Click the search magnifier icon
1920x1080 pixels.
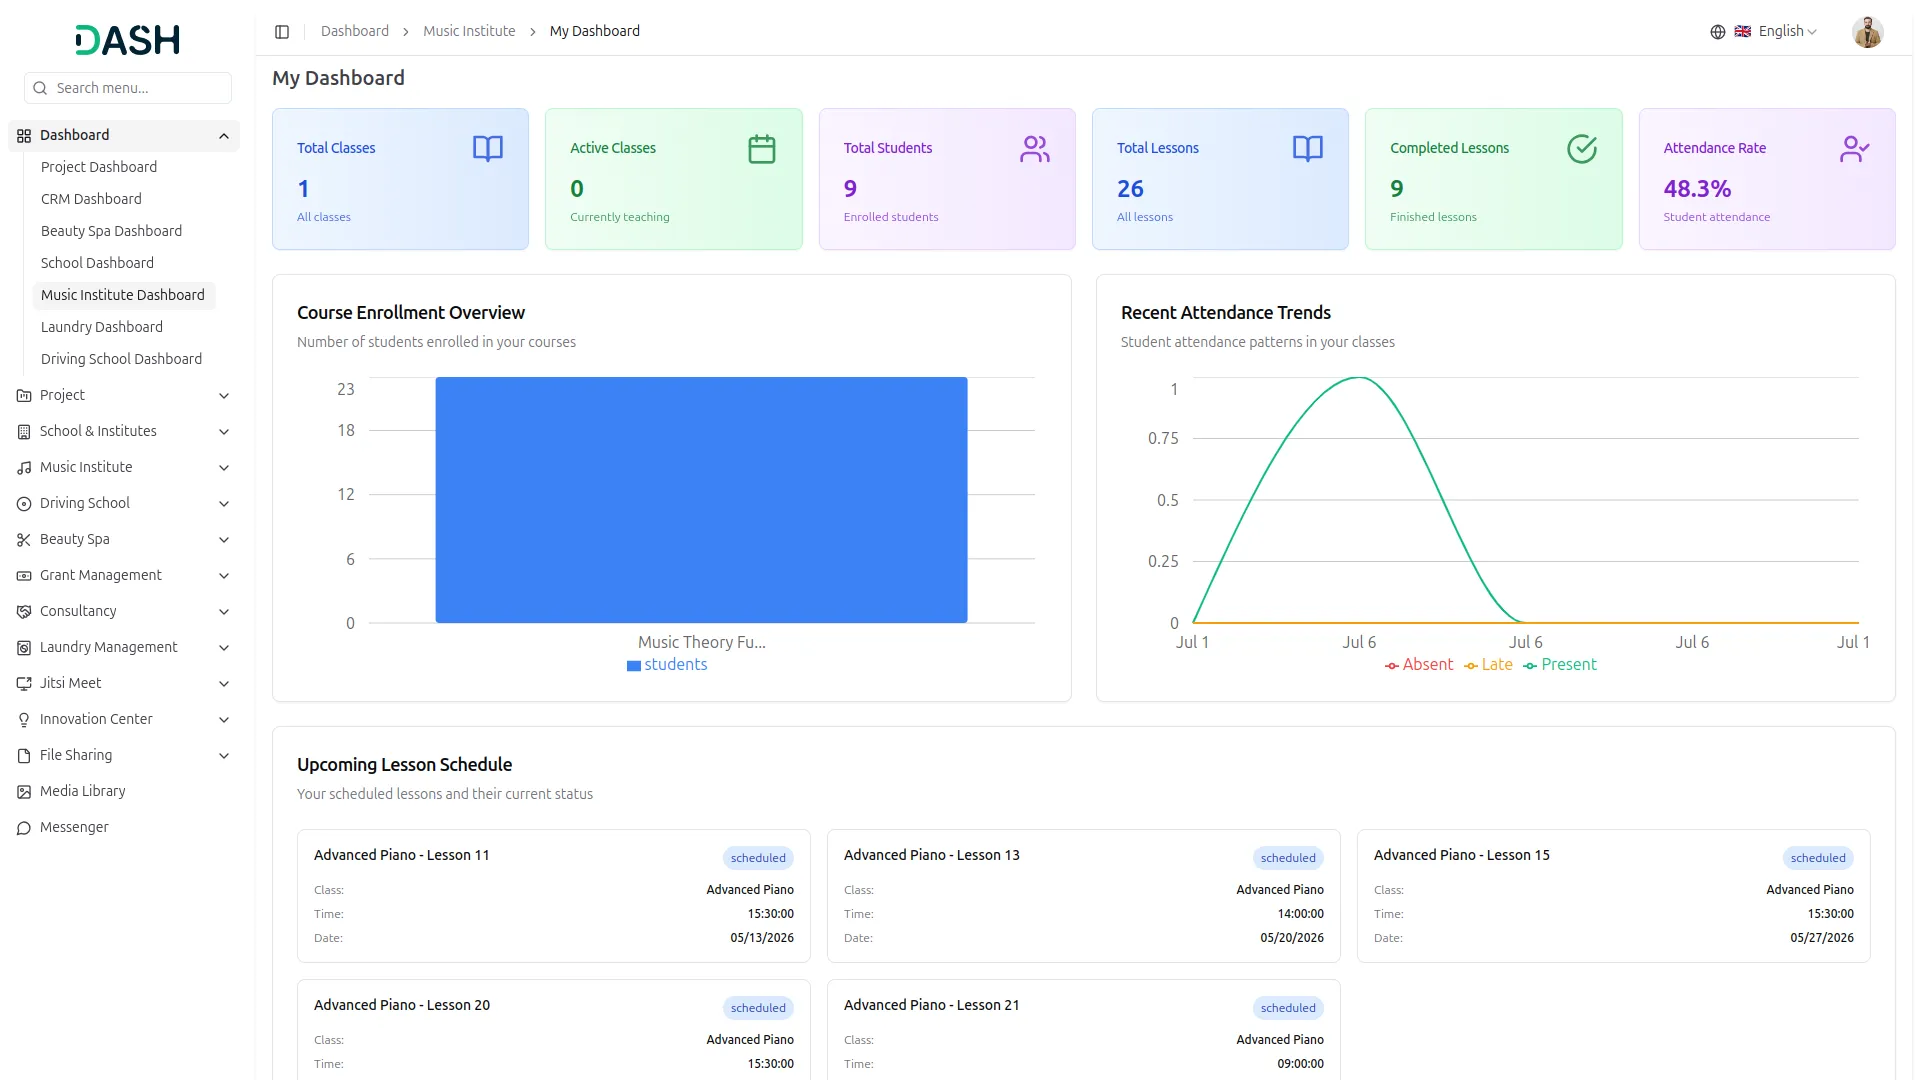click(40, 88)
